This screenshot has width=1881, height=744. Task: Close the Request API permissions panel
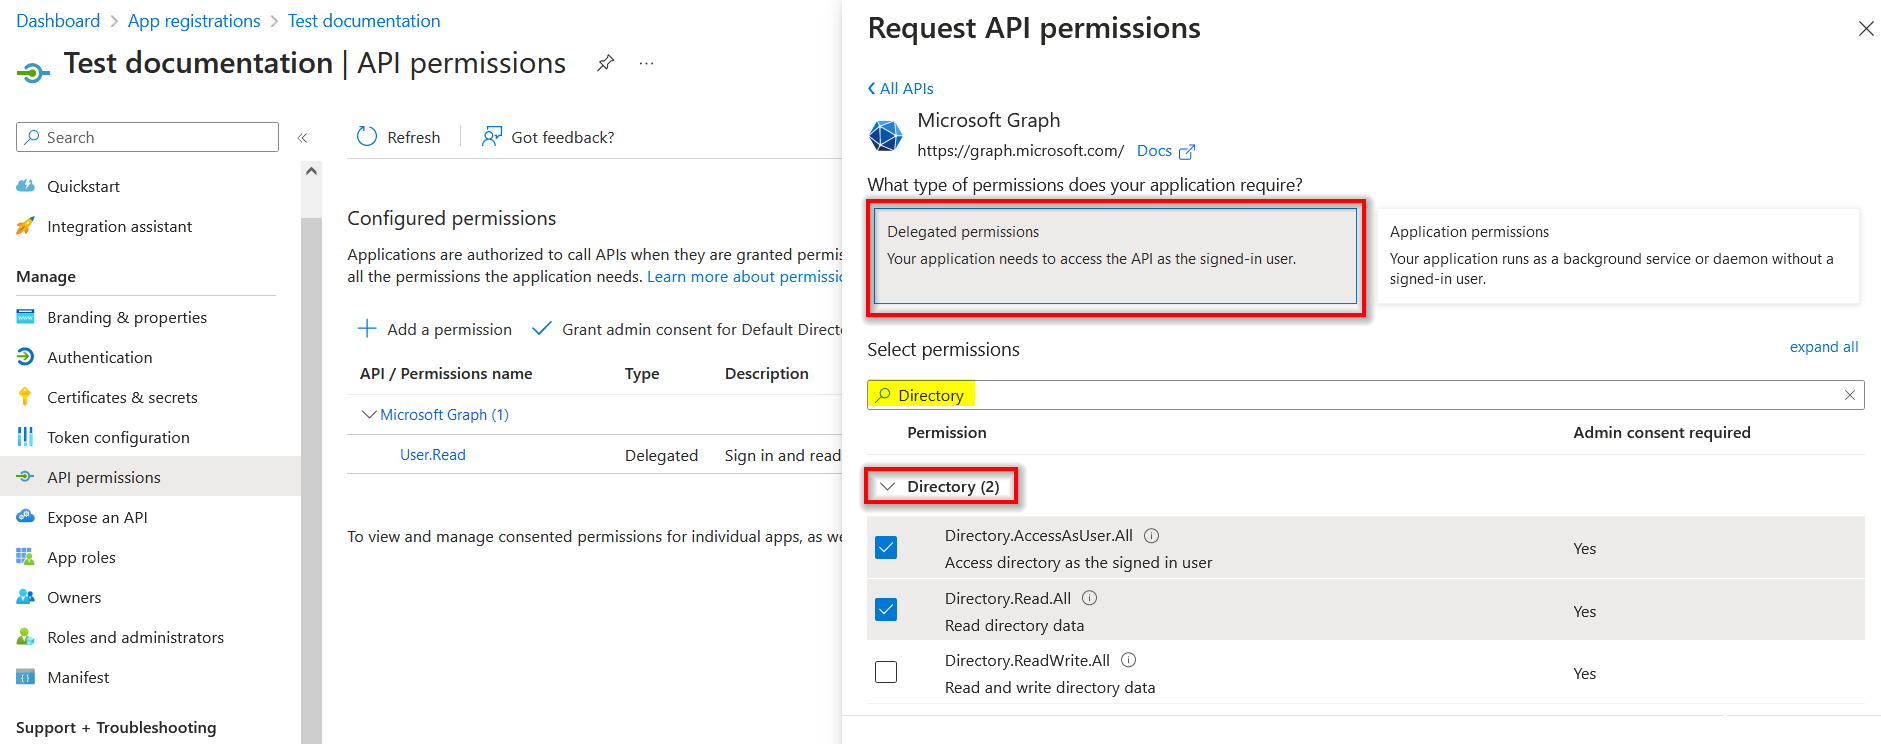coord(1866,28)
